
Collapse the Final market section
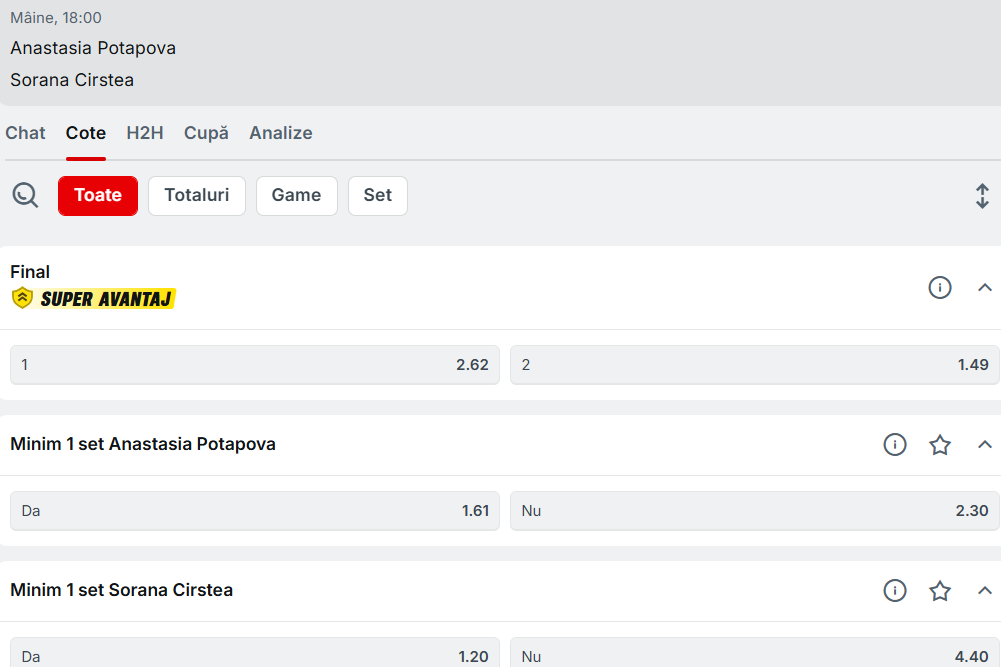click(984, 287)
